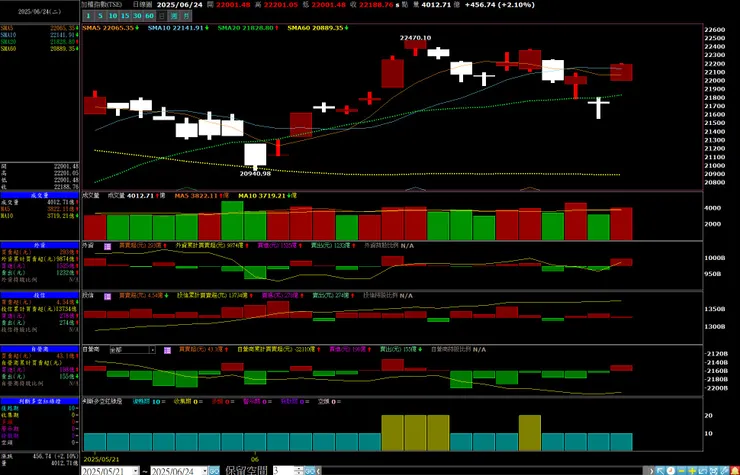Select the weekly (週) timeframe button
The height and width of the screenshot is (475, 740).
click(174, 16)
